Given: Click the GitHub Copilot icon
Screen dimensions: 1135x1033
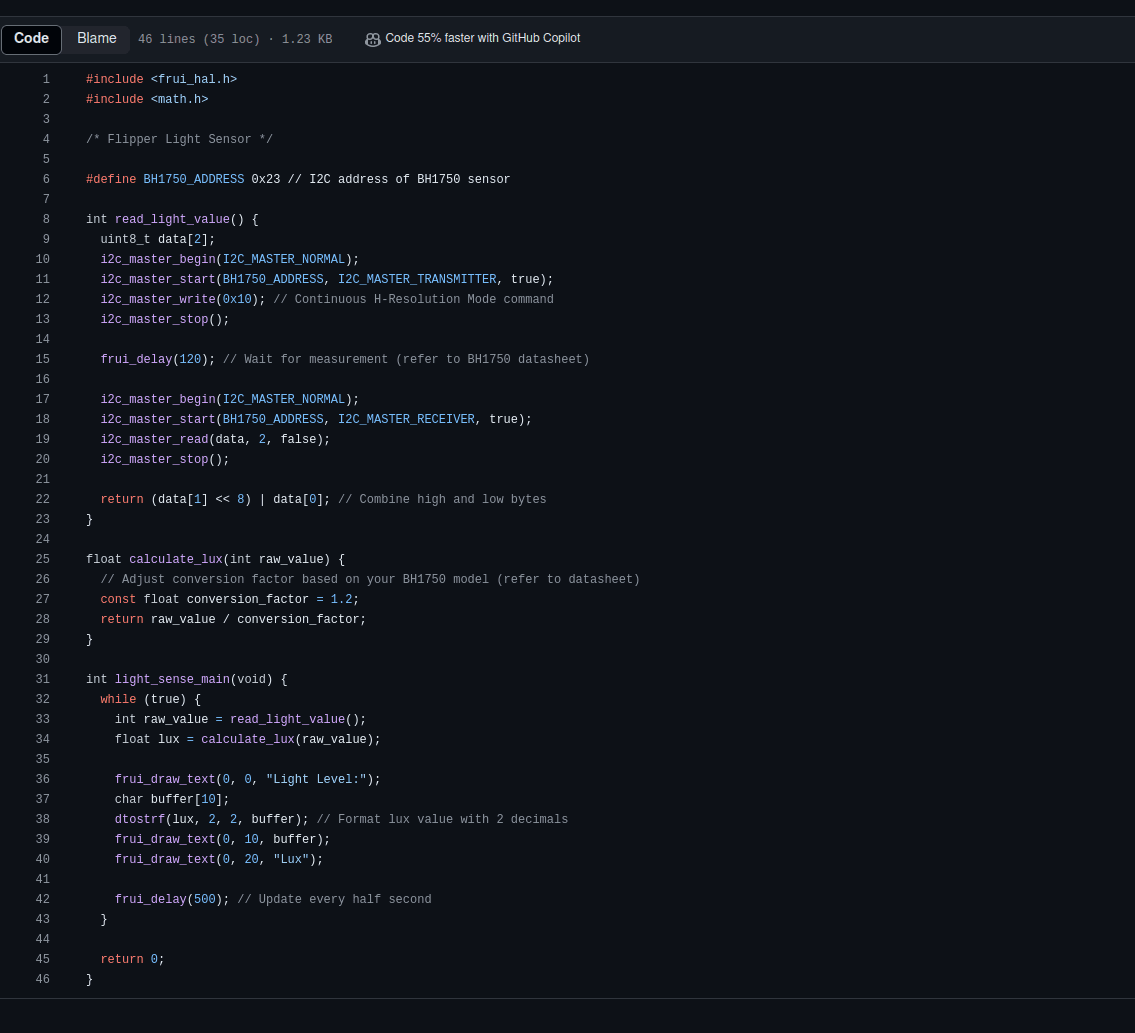Looking at the screenshot, I should (373, 39).
